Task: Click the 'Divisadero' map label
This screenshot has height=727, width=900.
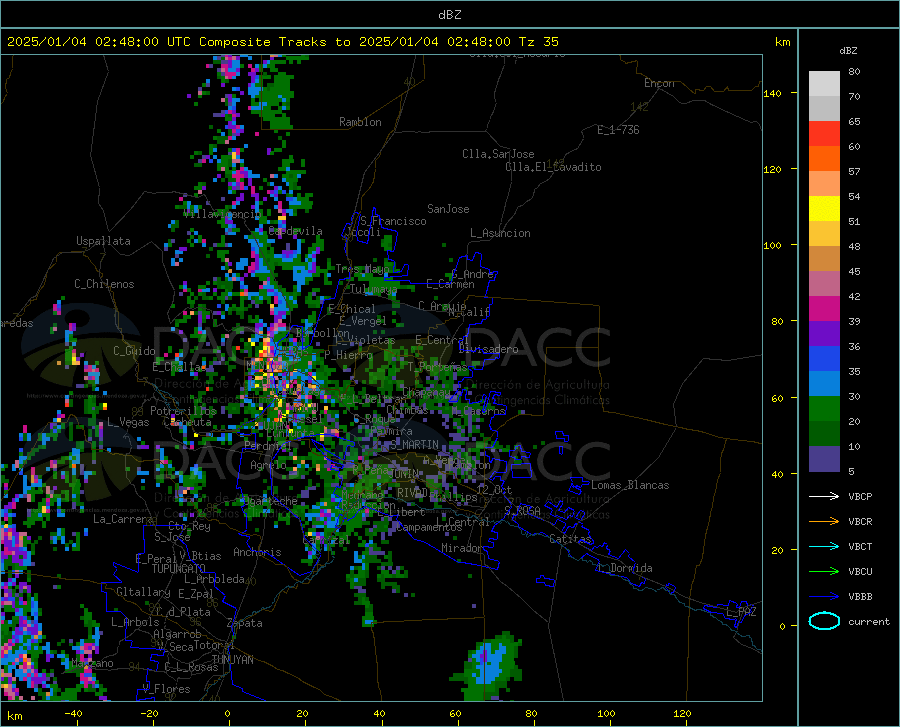Action: coord(488,349)
